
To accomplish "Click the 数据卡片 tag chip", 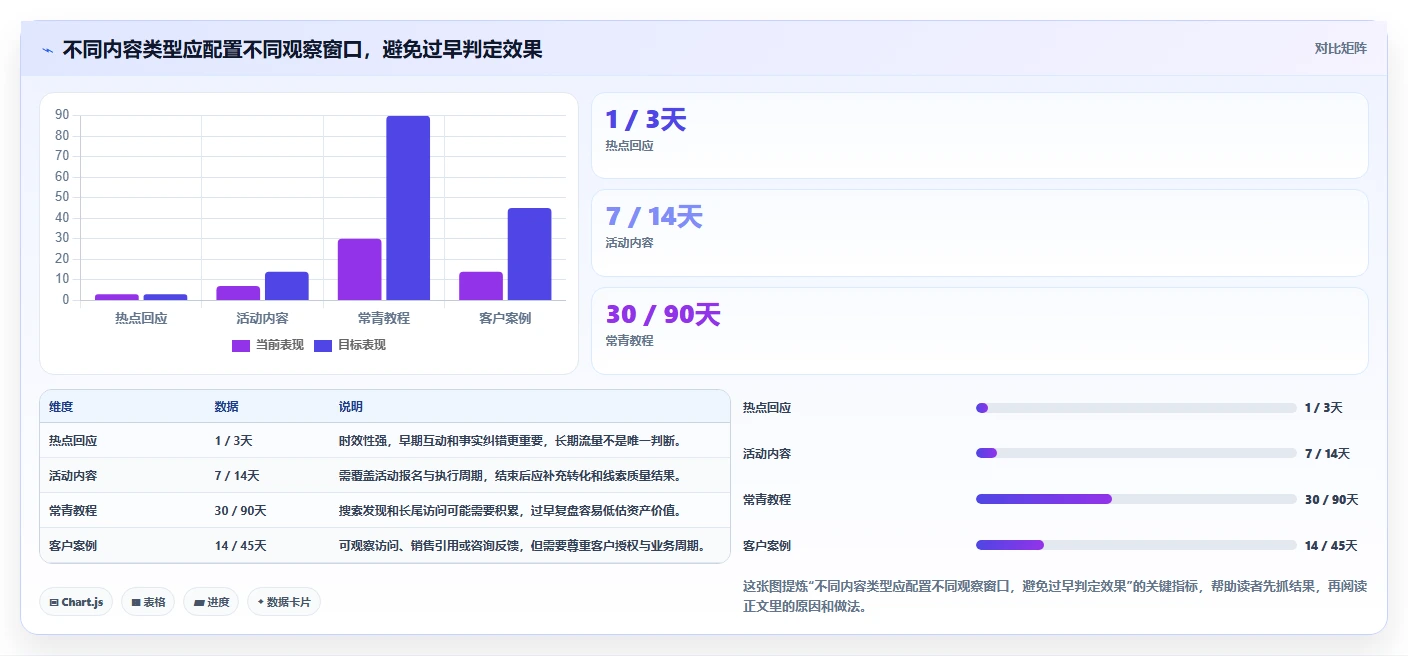I will tap(284, 602).
